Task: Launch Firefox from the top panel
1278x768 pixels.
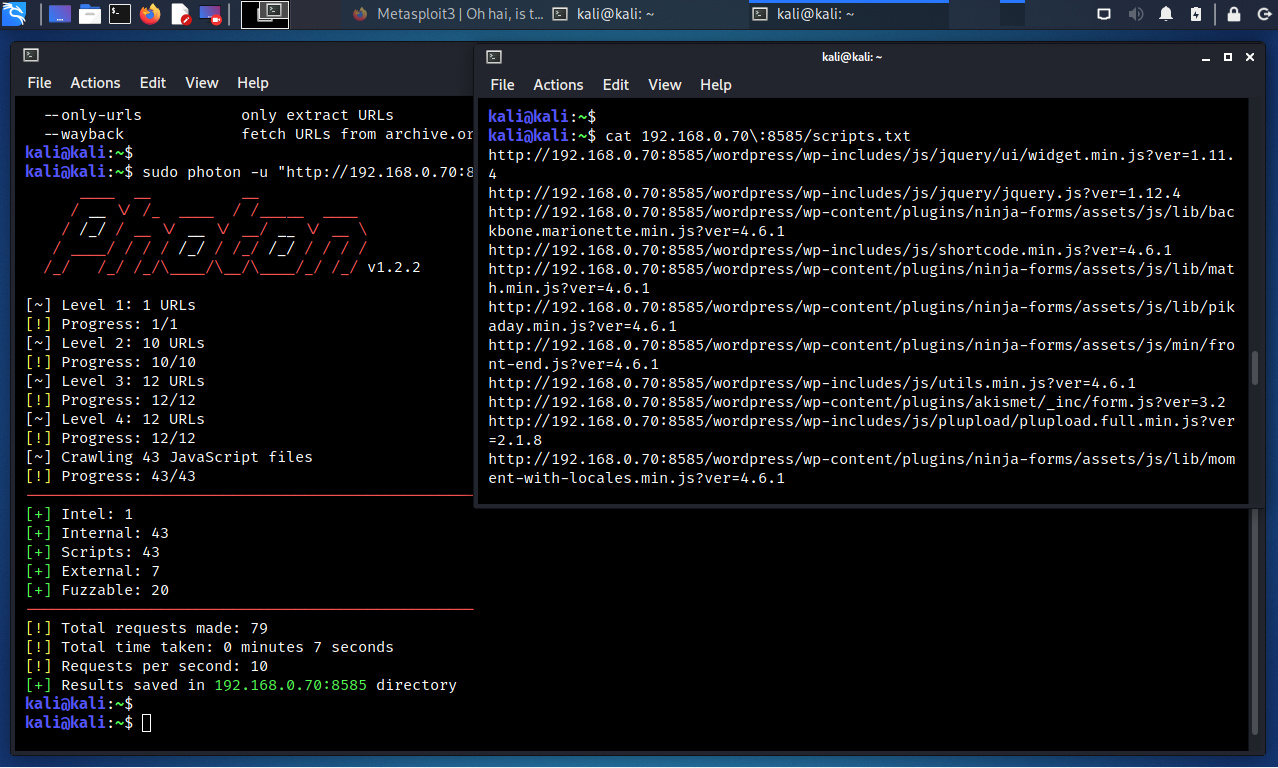Action: 150,14
